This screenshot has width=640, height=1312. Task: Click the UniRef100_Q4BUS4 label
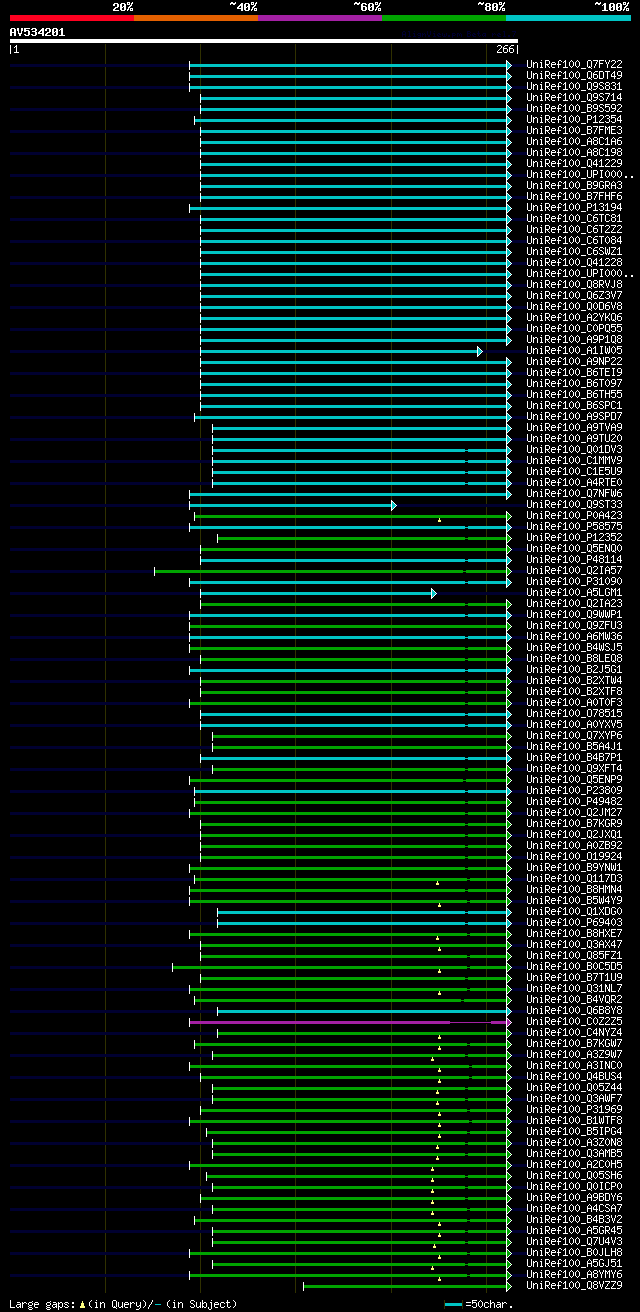tap(575, 1076)
